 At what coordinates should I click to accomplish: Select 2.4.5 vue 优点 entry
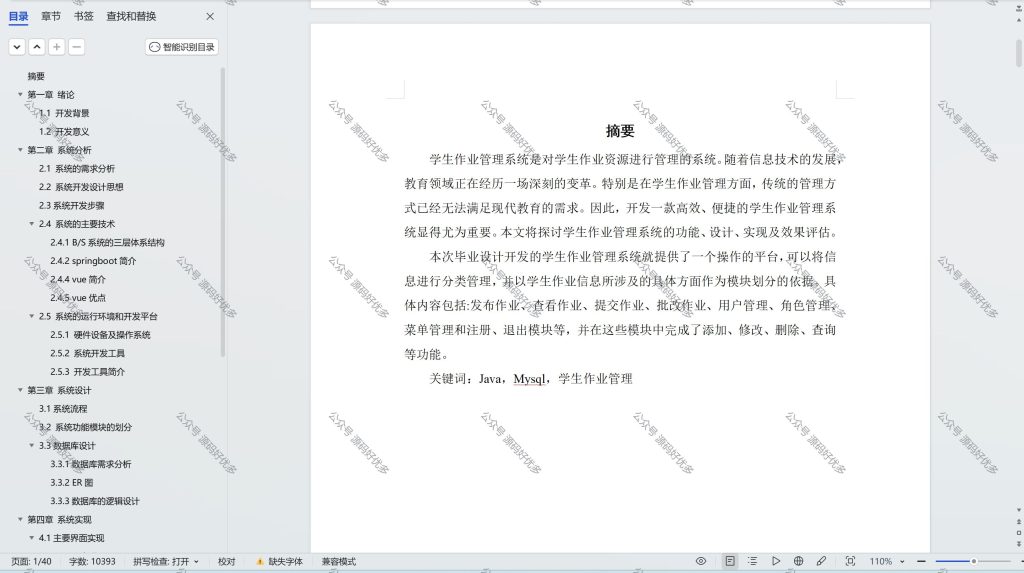pos(78,298)
